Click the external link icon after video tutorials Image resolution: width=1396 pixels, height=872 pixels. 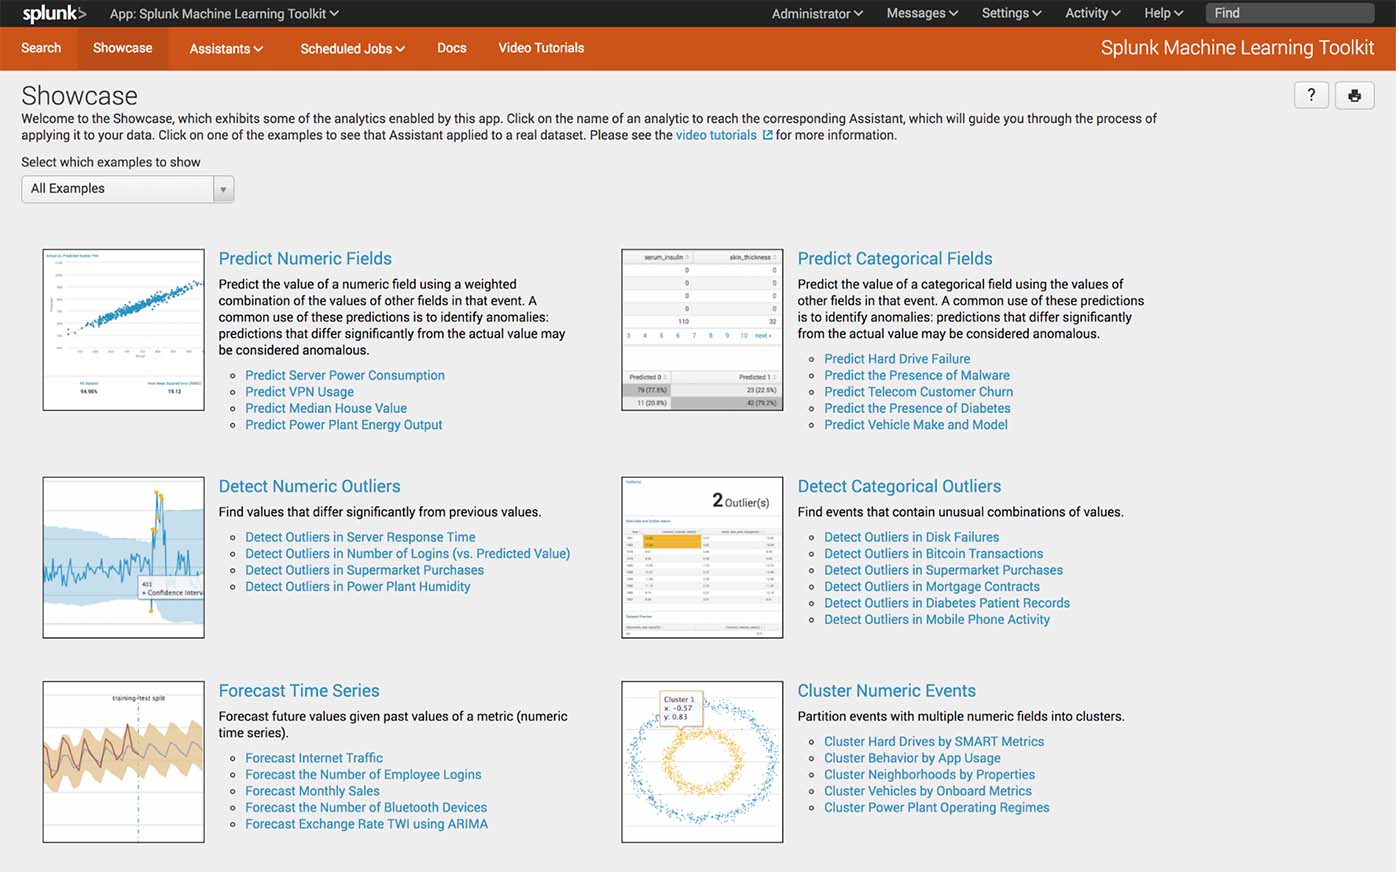point(767,135)
